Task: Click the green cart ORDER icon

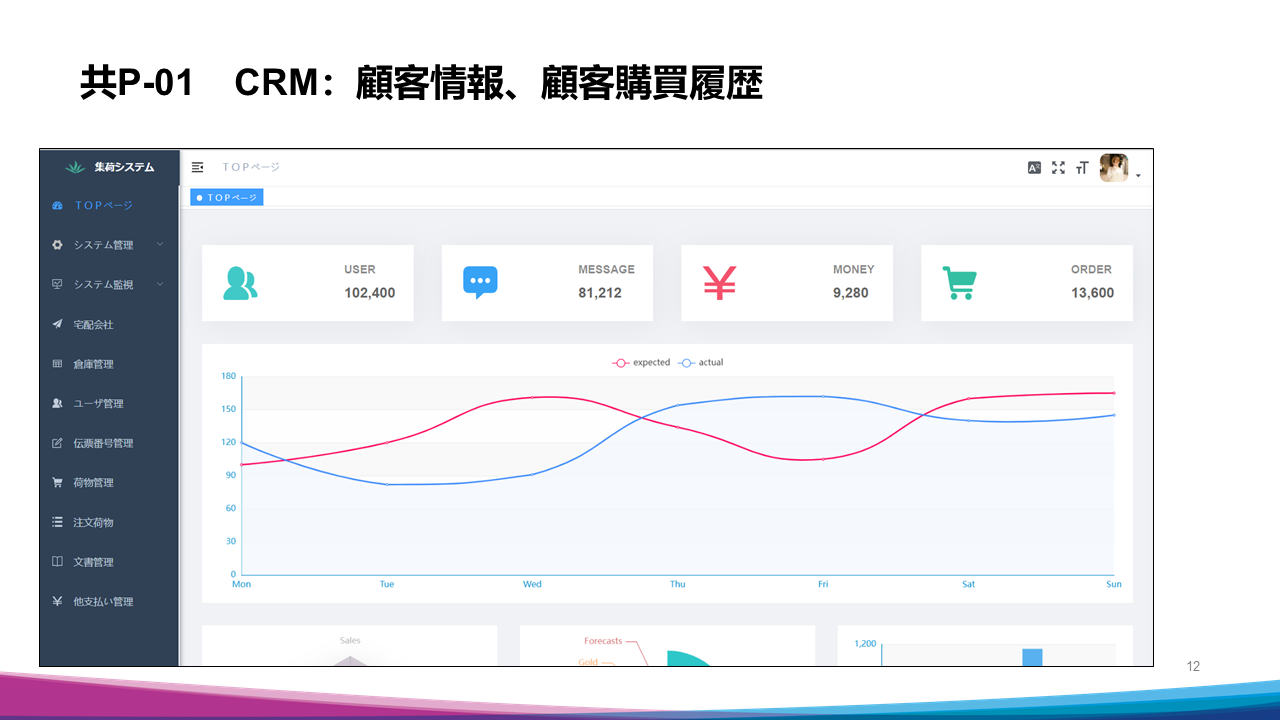Action: 960,283
